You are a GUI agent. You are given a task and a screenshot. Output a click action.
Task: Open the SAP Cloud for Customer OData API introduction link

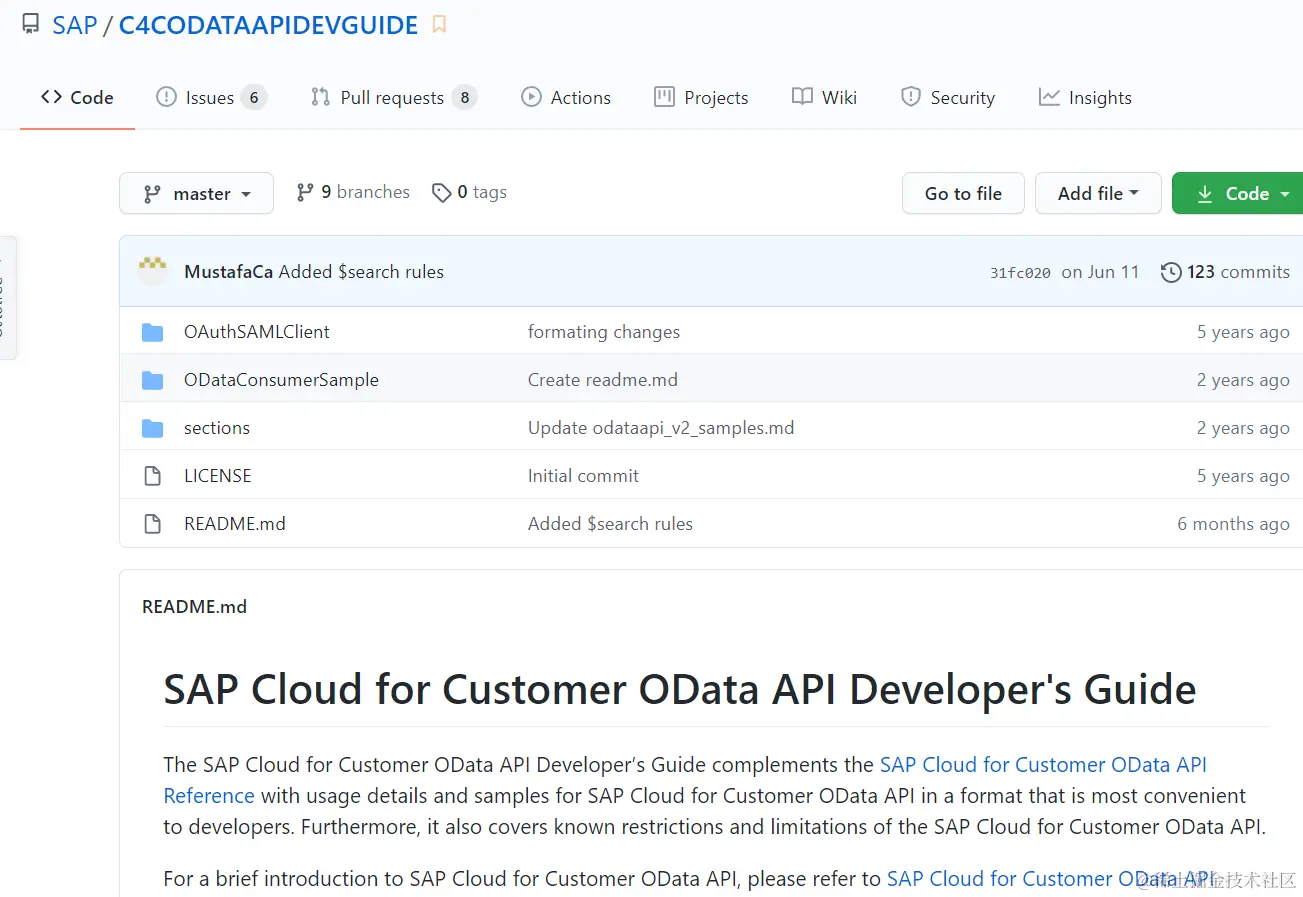[x=1051, y=878]
